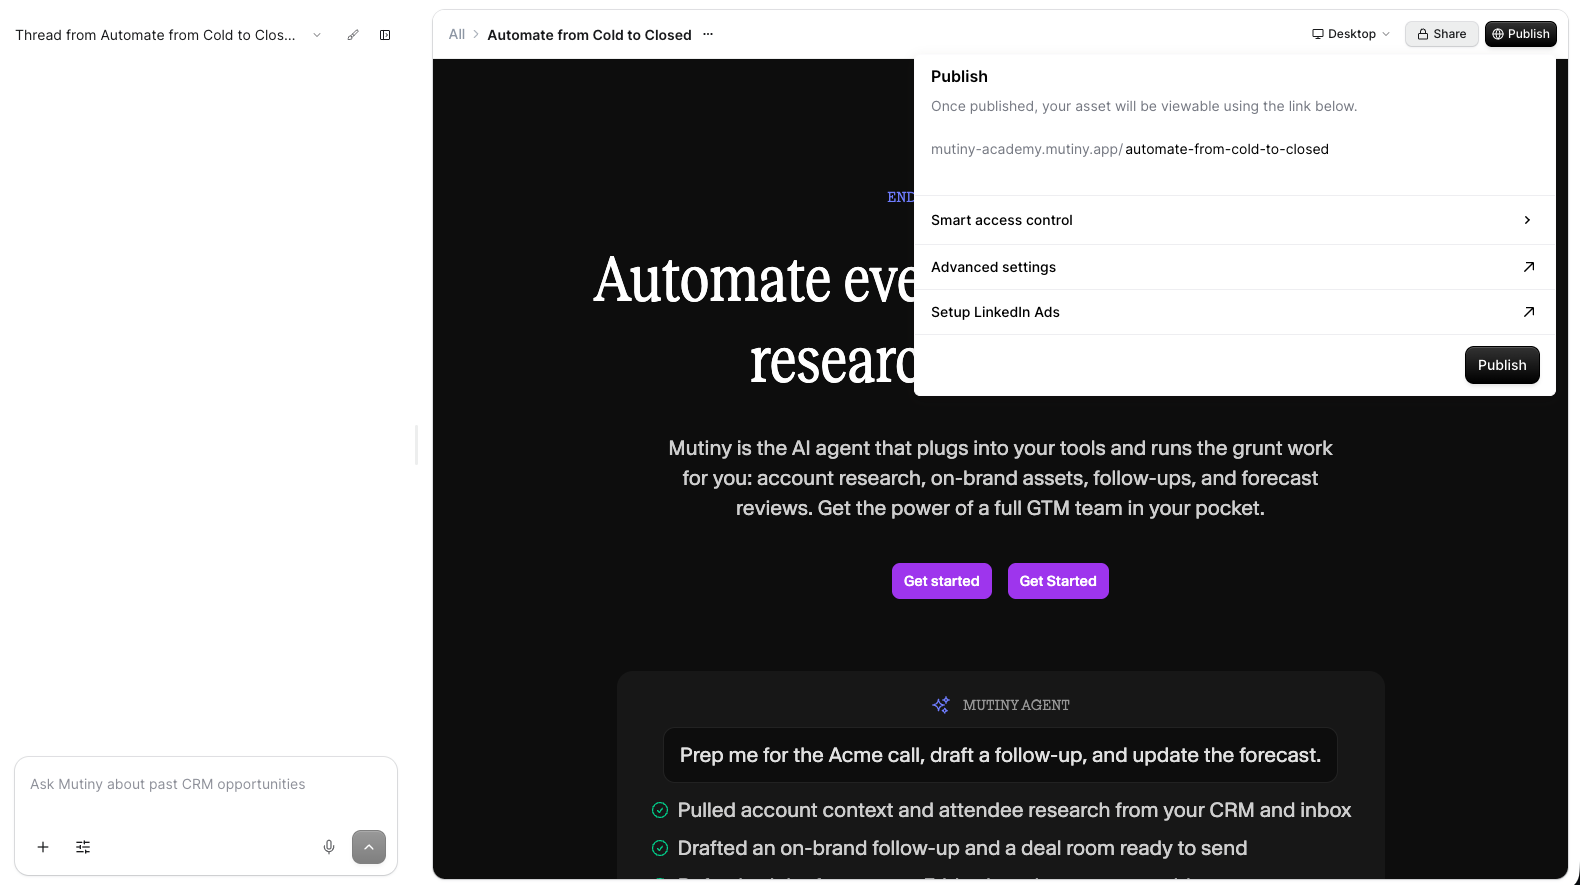Click the green check beside Pulled account context
The height and width of the screenshot is (885, 1580).
pos(660,810)
